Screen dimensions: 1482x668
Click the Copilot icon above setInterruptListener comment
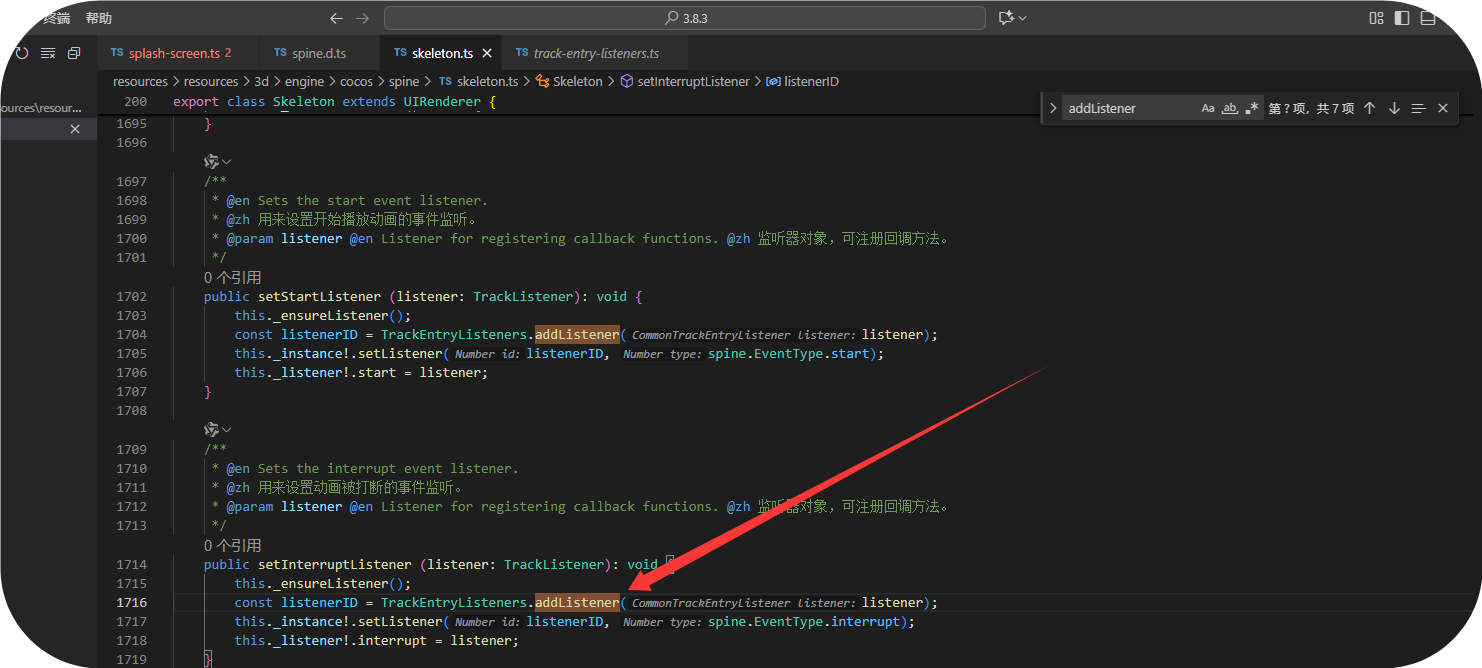click(x=211, y=429)
